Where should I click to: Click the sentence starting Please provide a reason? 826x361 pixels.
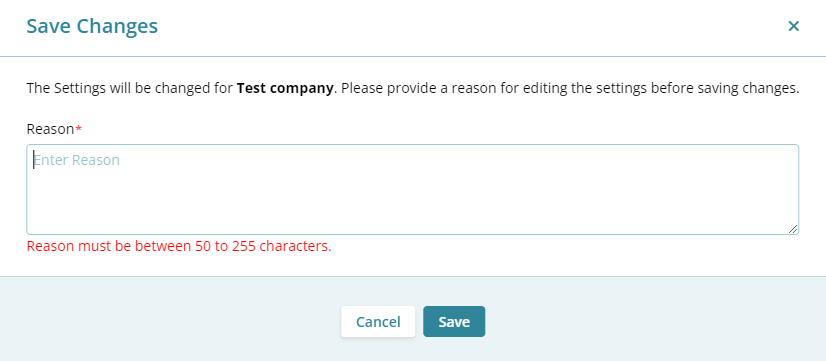570,88
